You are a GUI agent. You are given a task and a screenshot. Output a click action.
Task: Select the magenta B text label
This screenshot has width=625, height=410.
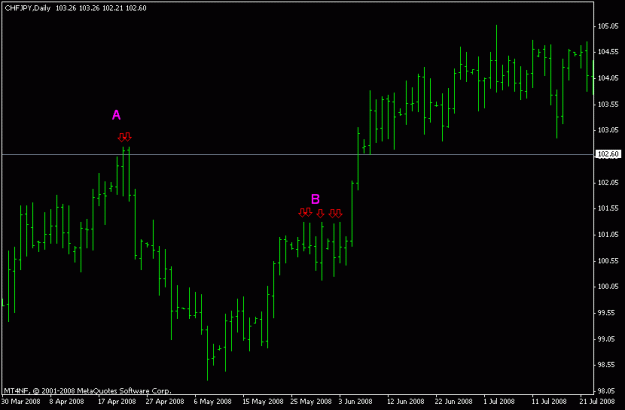(315, 199)
